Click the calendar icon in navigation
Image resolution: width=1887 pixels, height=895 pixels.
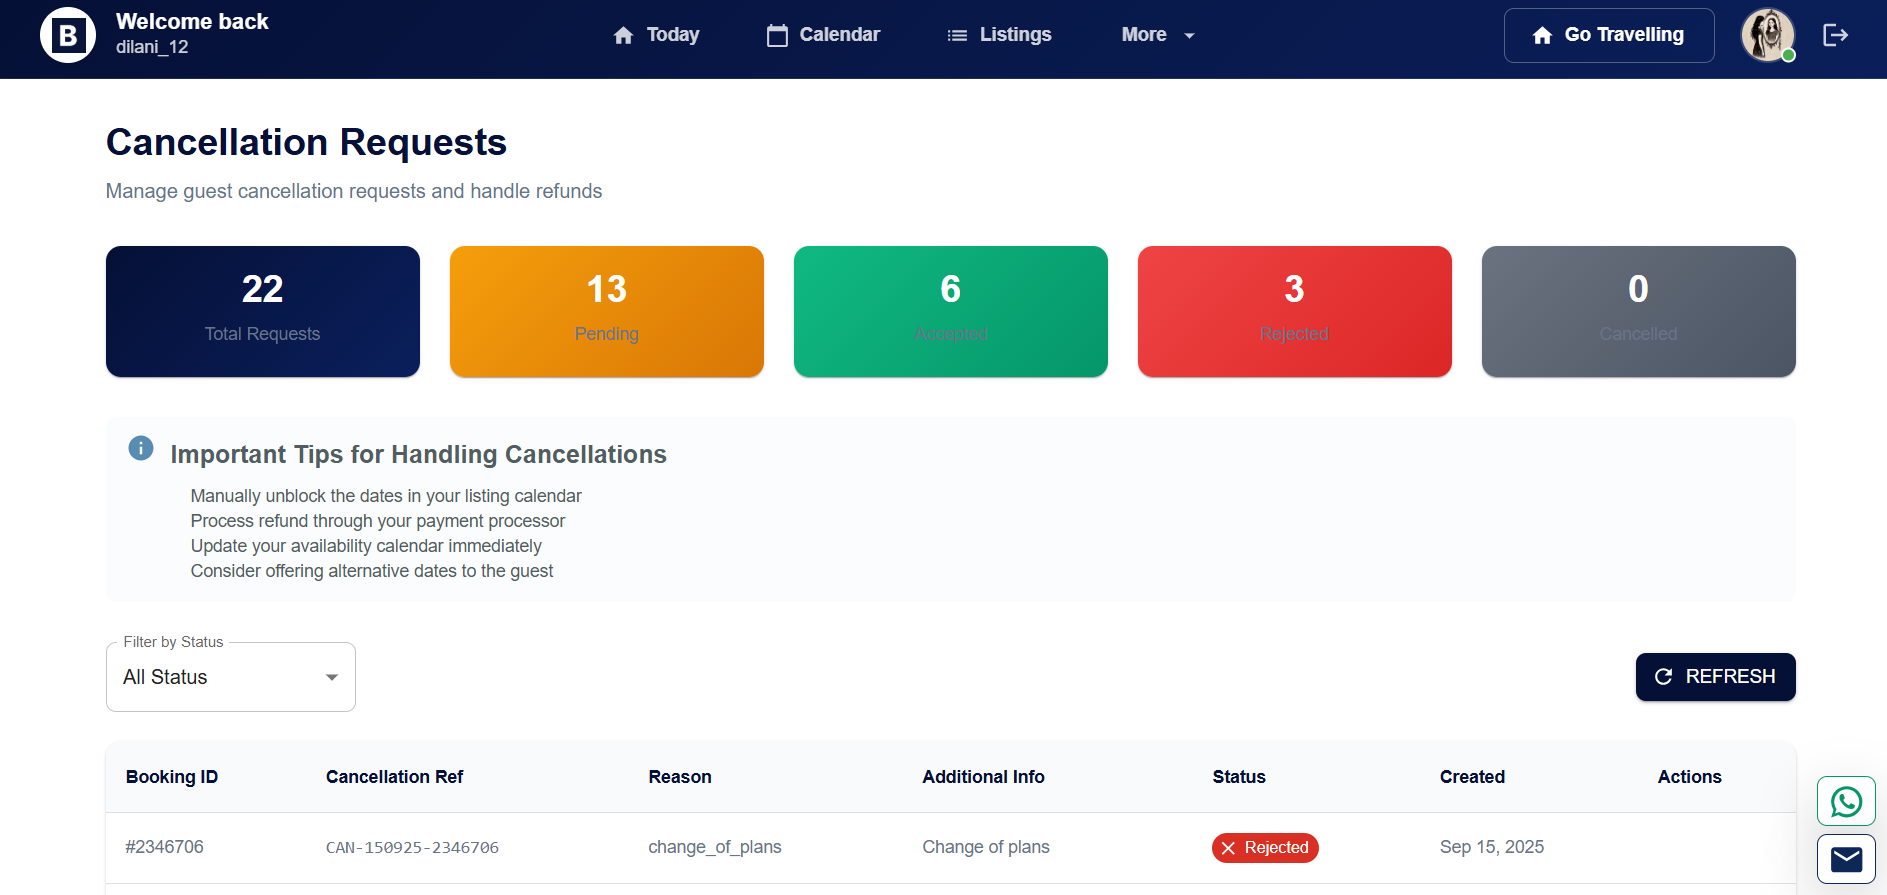(777, 36)
